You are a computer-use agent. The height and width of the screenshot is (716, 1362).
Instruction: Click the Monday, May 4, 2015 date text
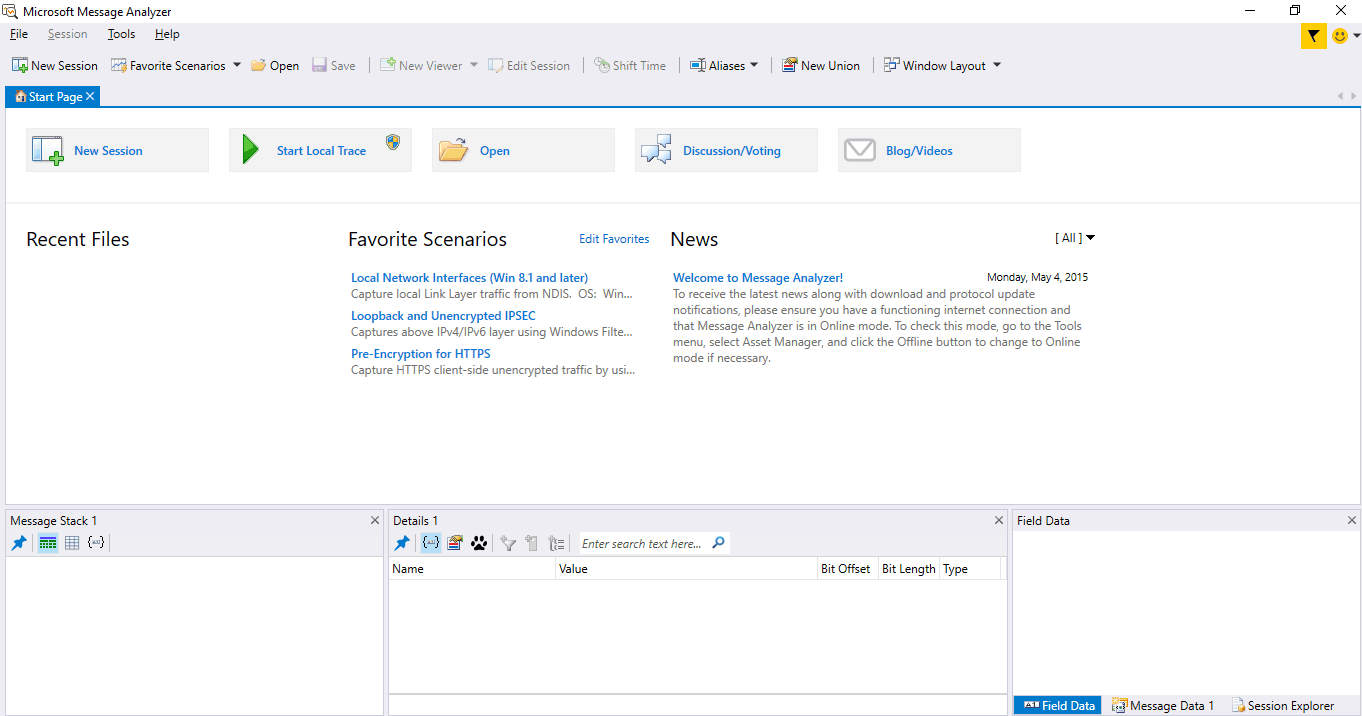1037,277
